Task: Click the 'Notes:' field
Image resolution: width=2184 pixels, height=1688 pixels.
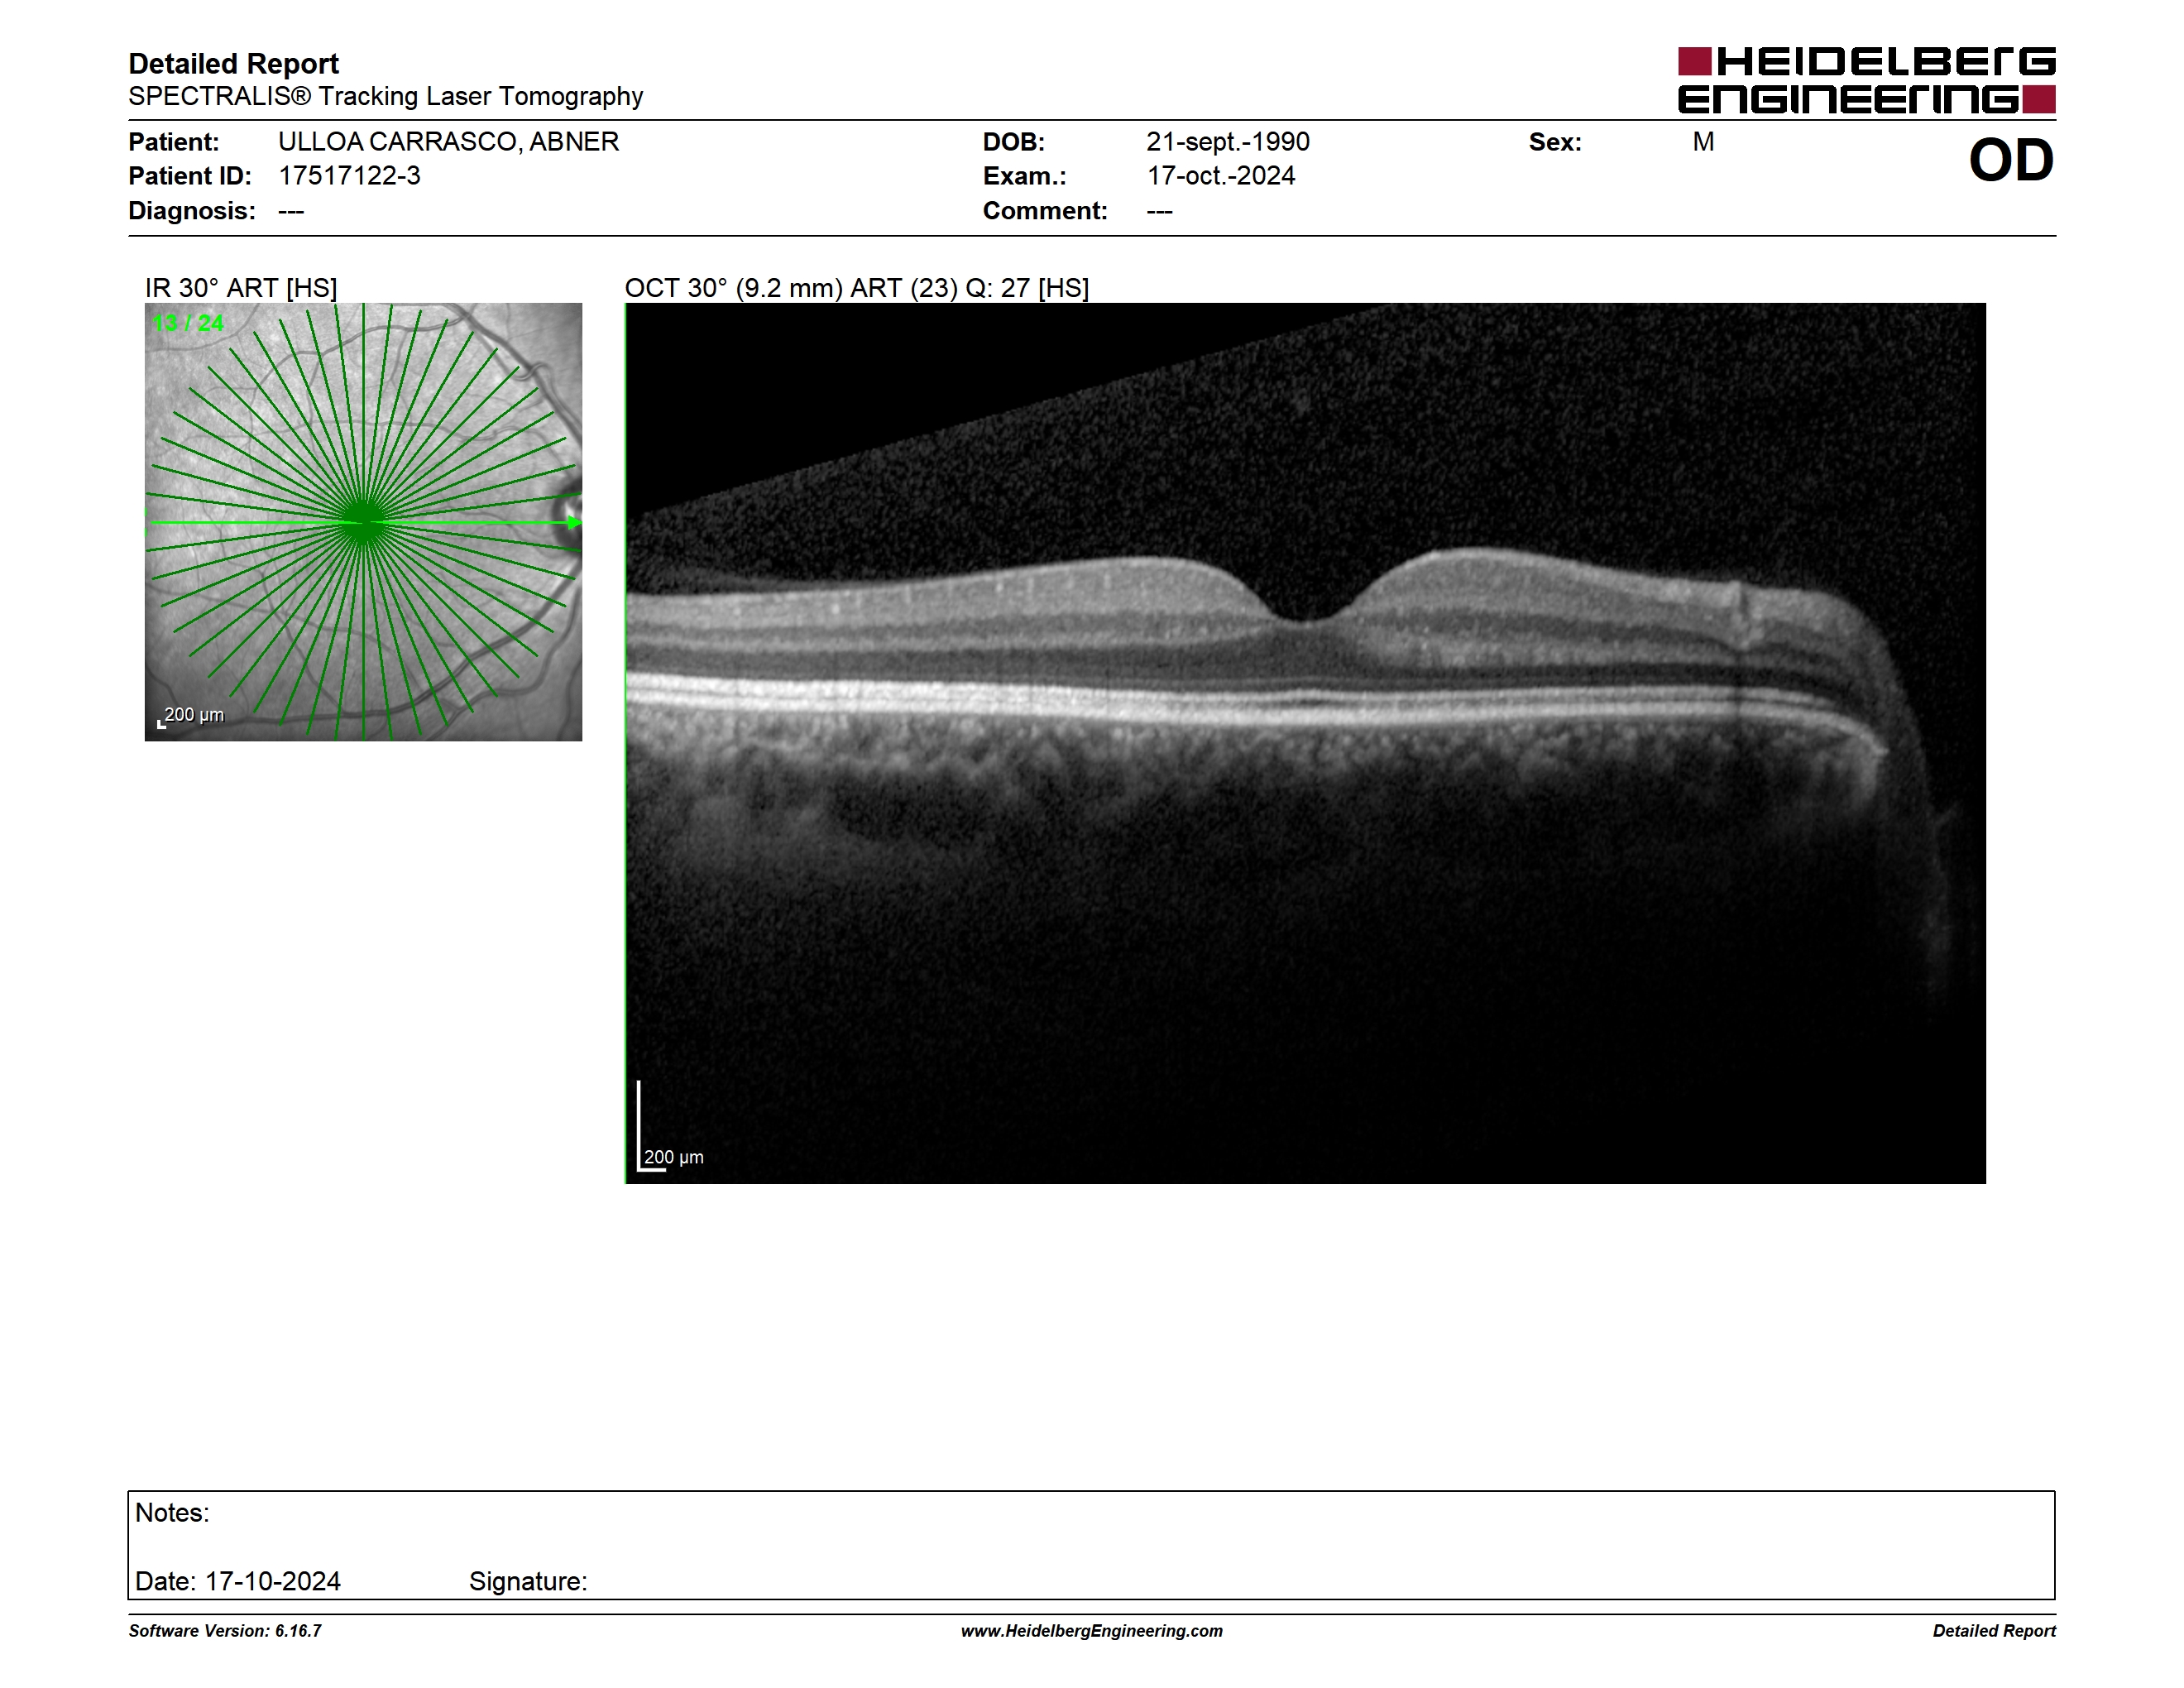Action: pyautogui.click(x=172, y=1513)
